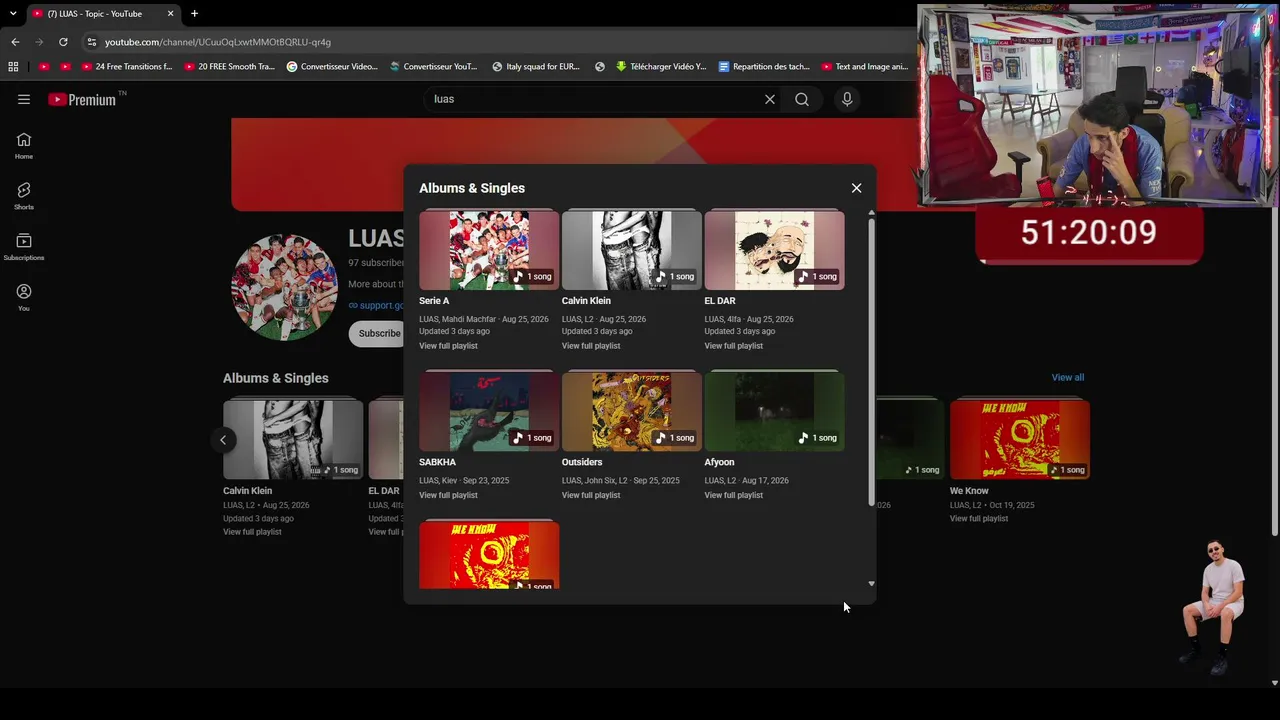
Task: Focus the address bar URL
Action: (x=218, y=42)
